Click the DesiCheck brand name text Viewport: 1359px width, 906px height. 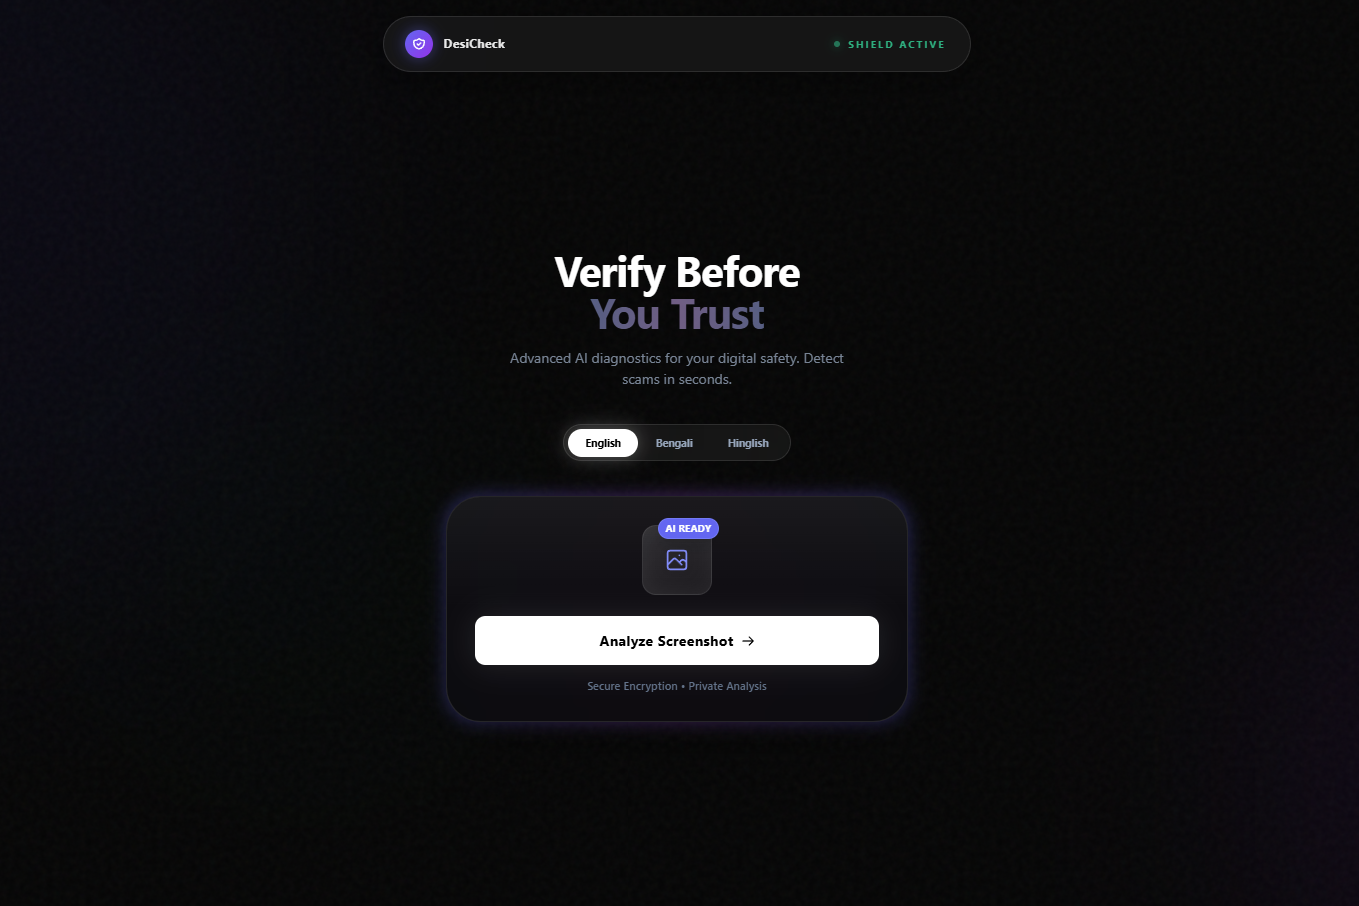pyautogui.click(x=474, y=44)
